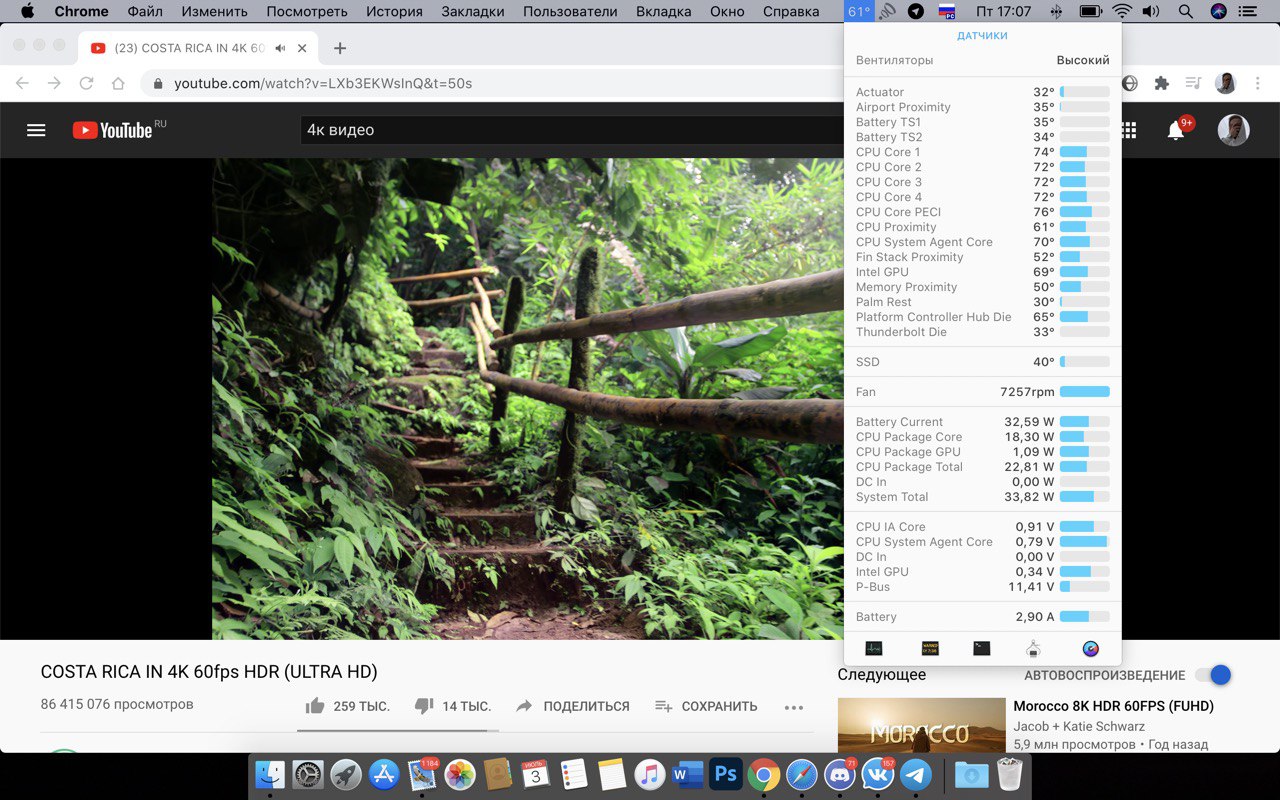Open Console icon in sensors panel
Image resolution: width=1280 pixels, height=800 pixels.
tap(930, 648)
